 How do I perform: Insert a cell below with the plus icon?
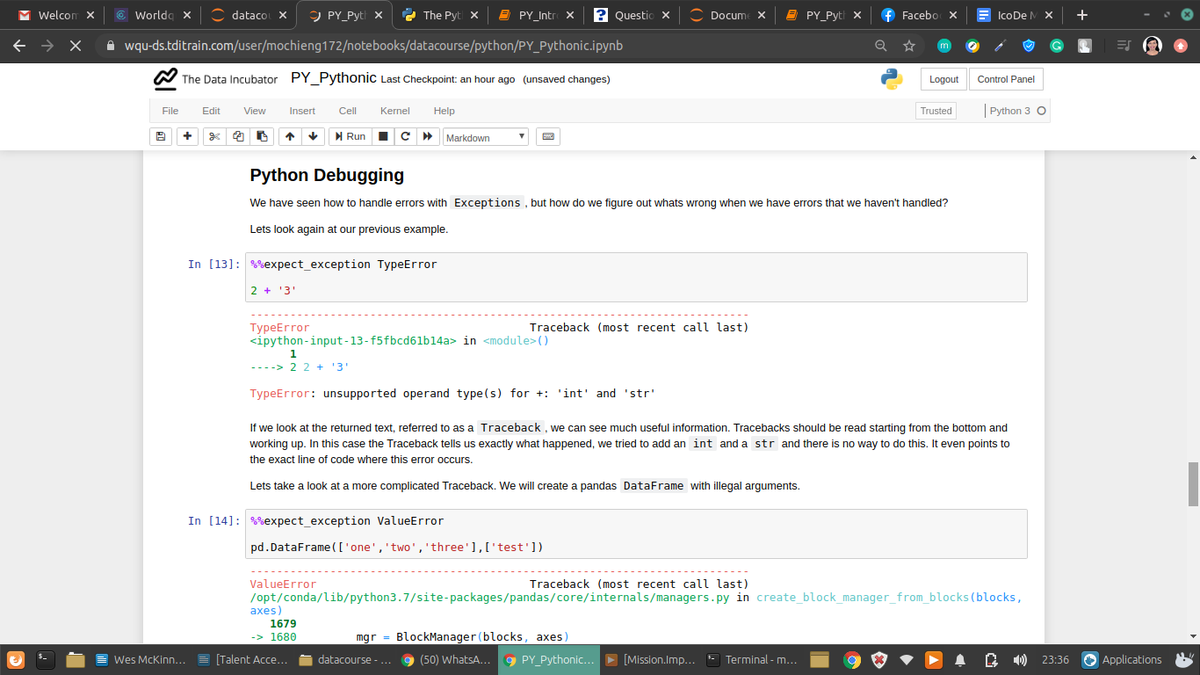(x=187, y=137)
